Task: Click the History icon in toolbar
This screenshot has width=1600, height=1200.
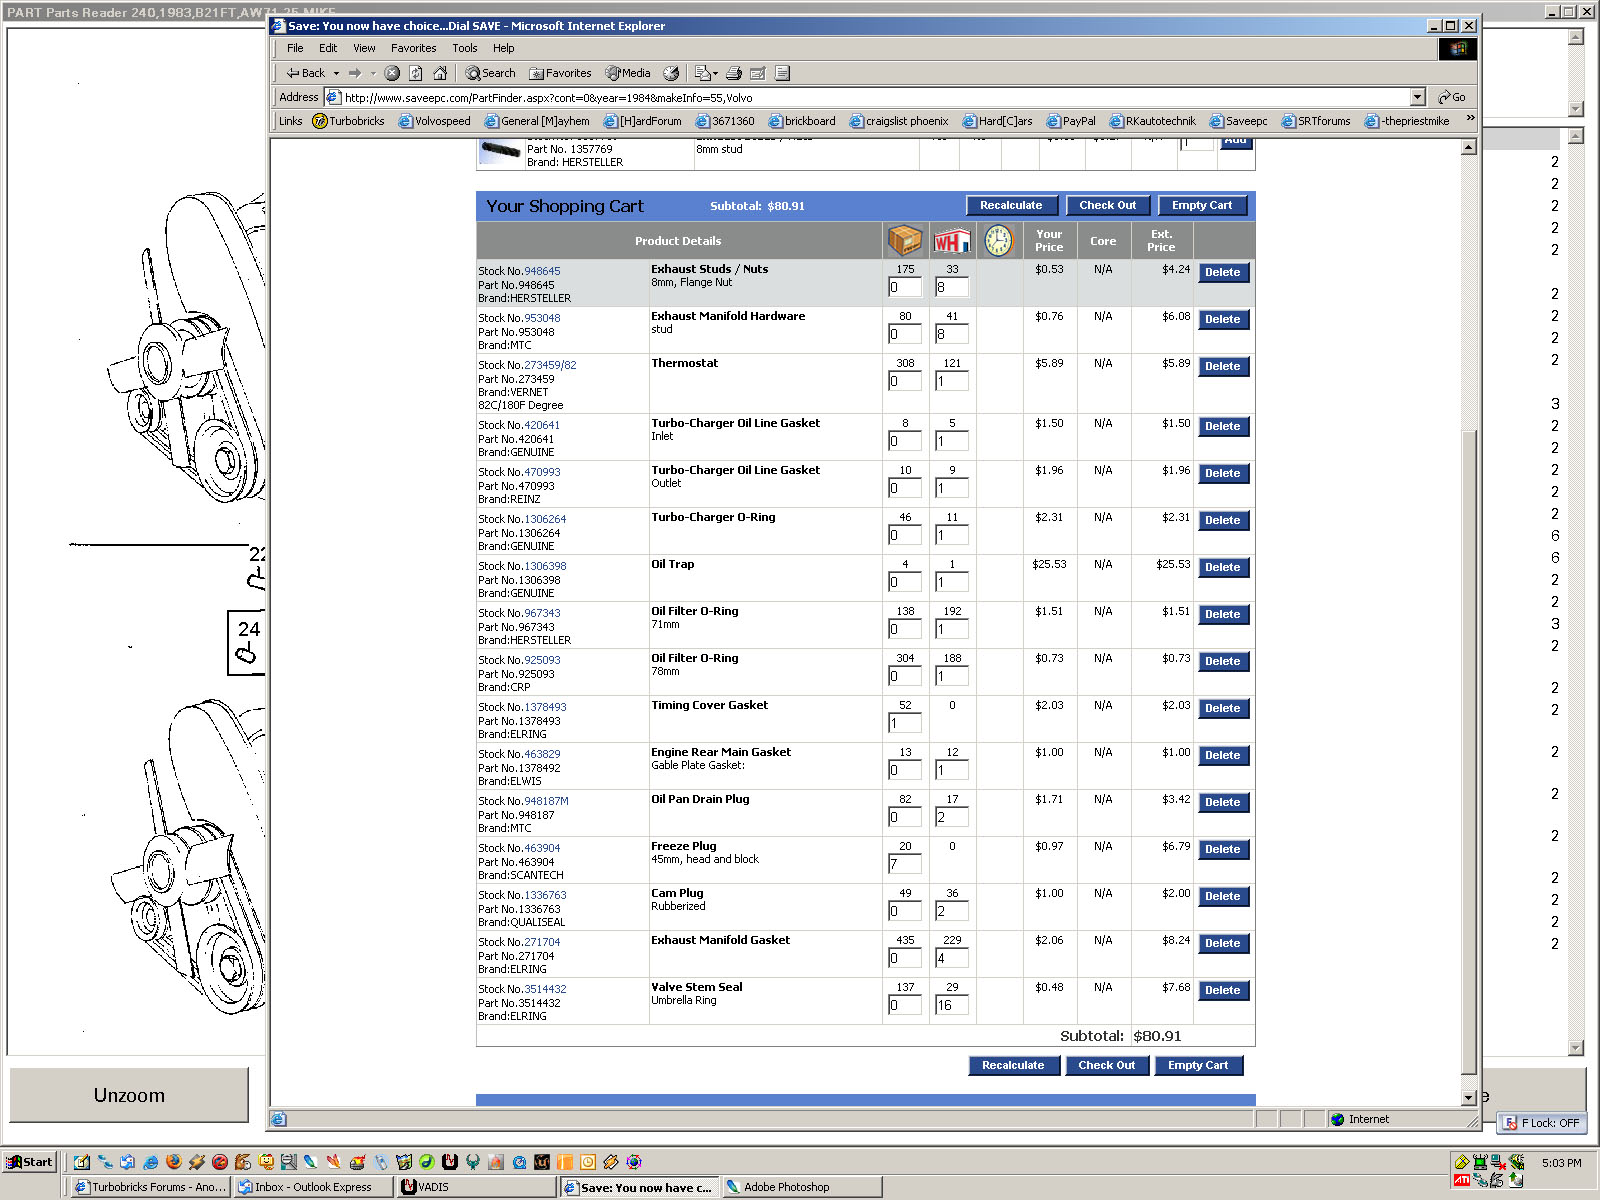Action: coord(671,73)
